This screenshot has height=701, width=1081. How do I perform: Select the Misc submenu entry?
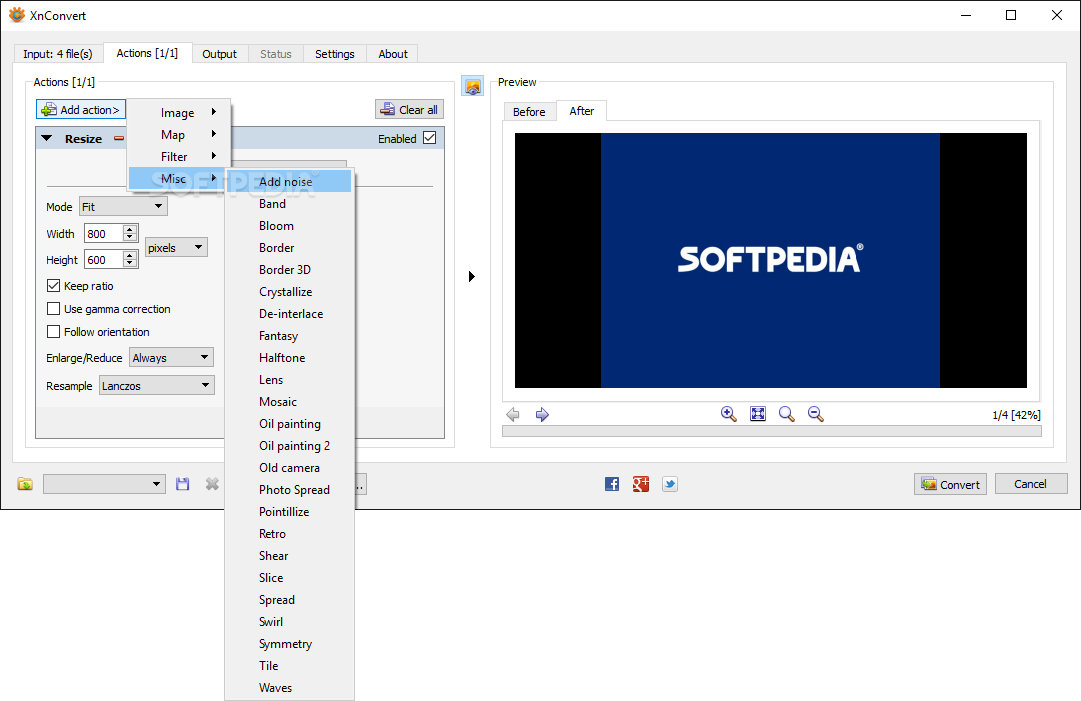[x=178, y=179]
